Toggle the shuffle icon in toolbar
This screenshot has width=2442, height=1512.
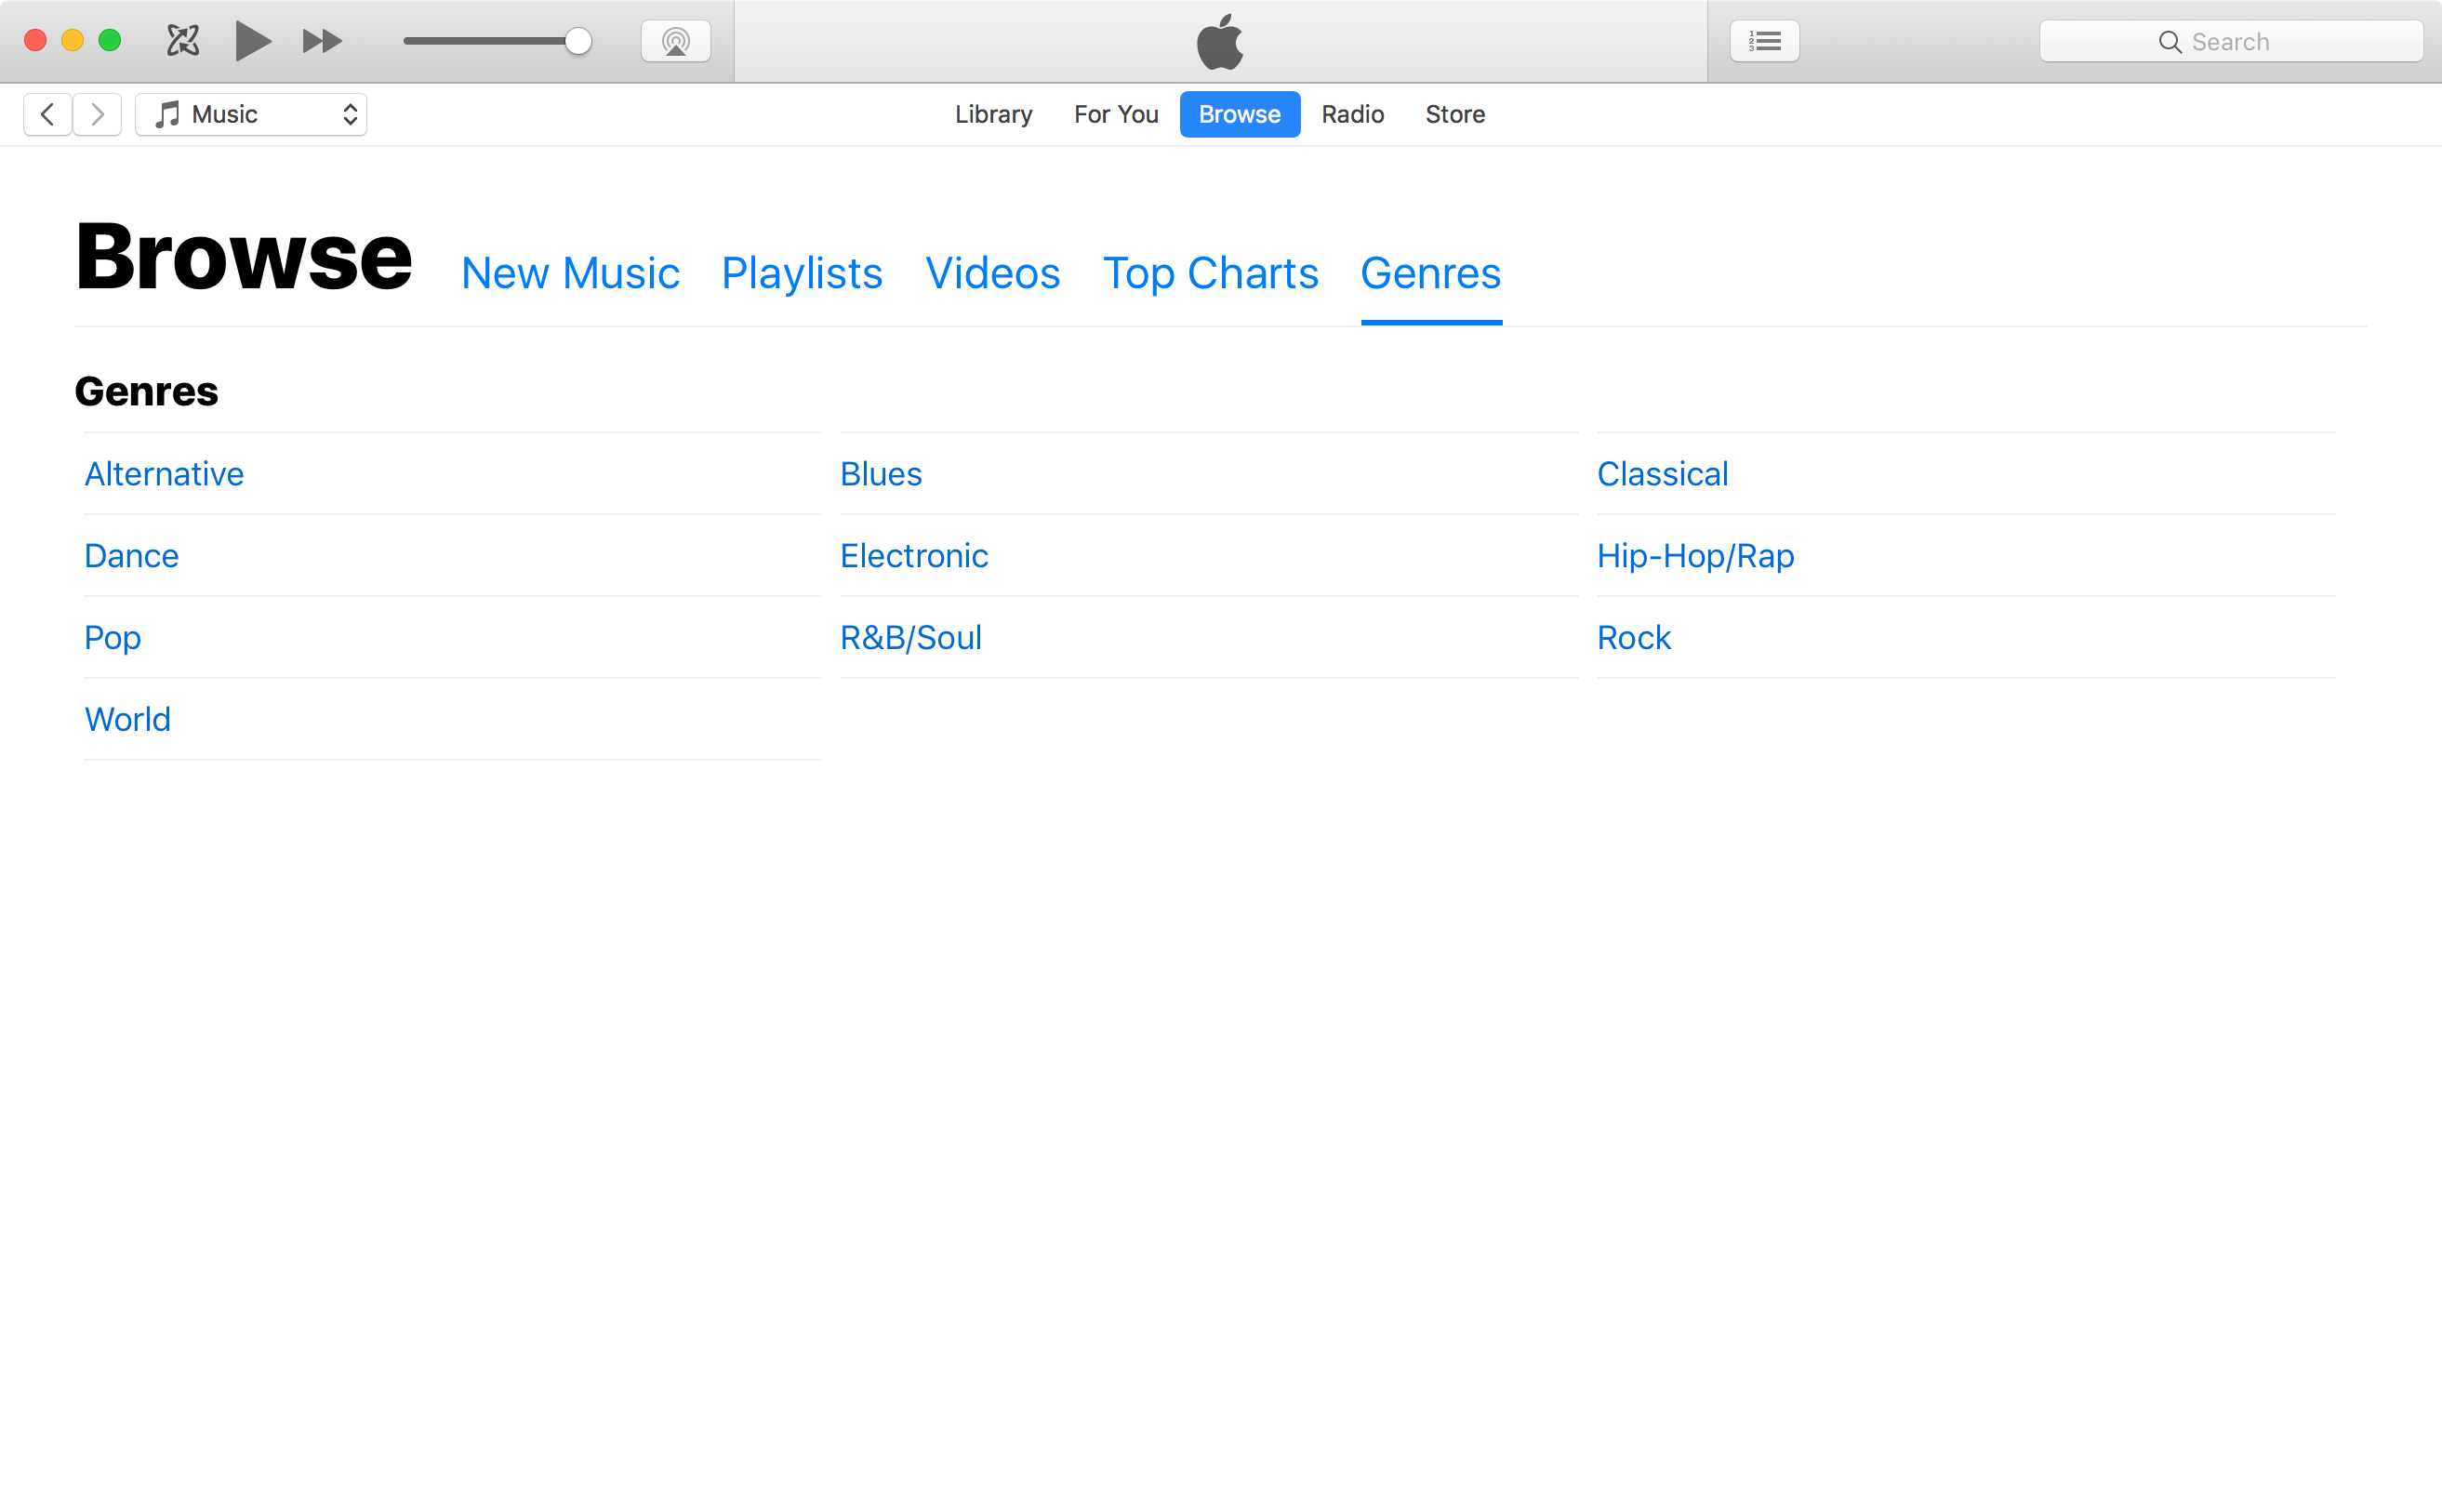183,41
